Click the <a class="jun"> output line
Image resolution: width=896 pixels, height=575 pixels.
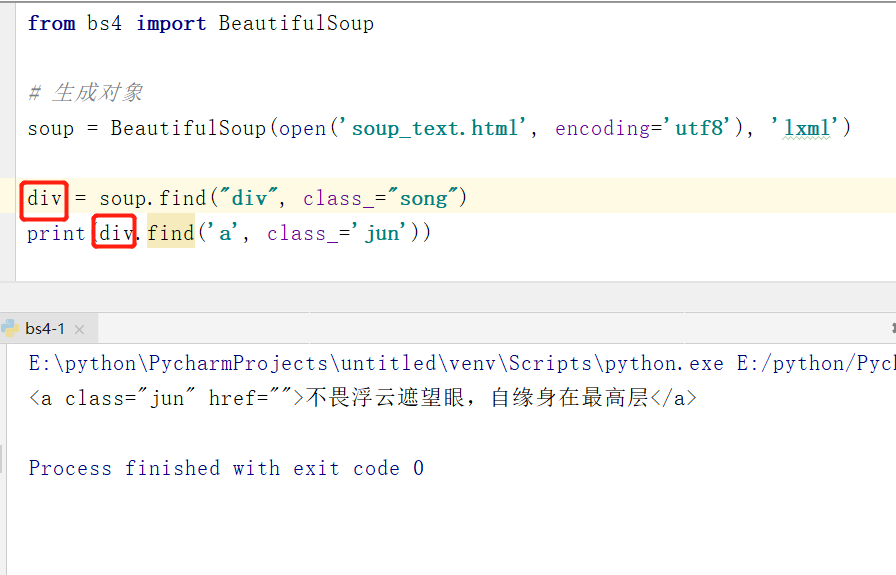pyautogui.click(x=363, y=398)
